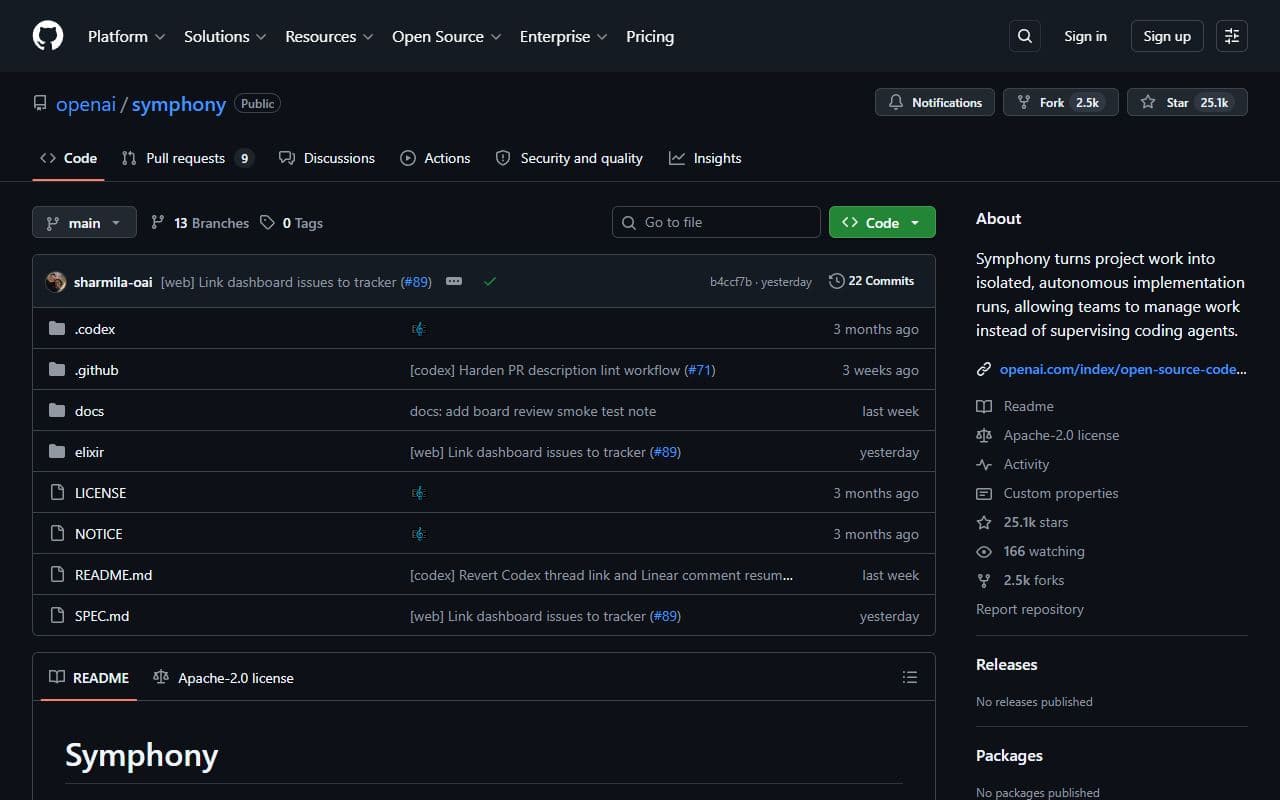Open the Report repository link
Viewport: 1280px width, 800px height.
pyautogui.click(x=1030, y=609)
